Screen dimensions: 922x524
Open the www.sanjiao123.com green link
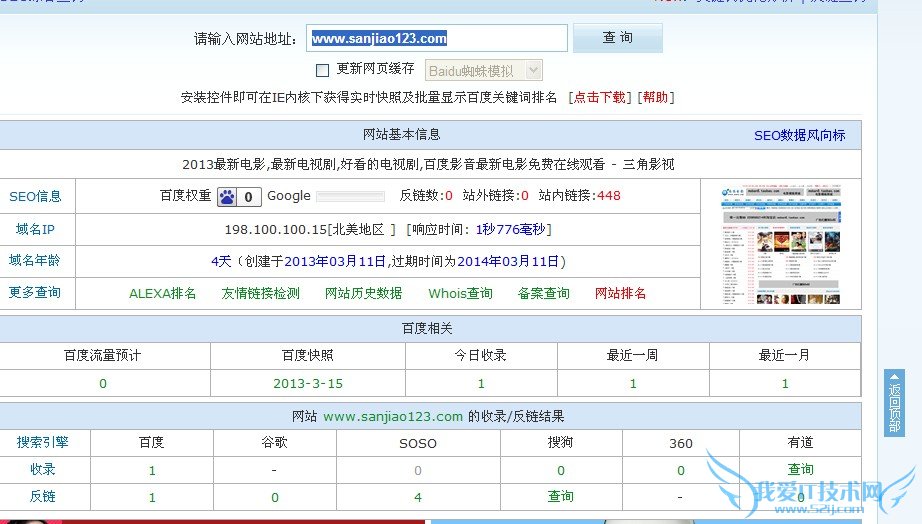393,417
